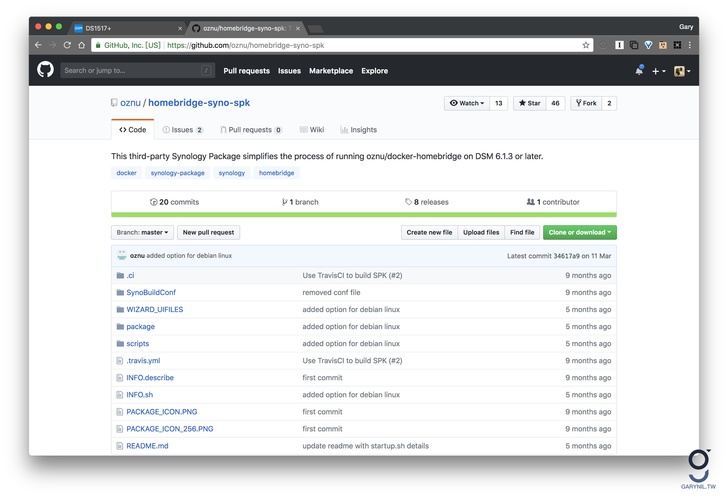Click the green language bar under stats
Screen dimensions: 728x497
coord(363,215)
